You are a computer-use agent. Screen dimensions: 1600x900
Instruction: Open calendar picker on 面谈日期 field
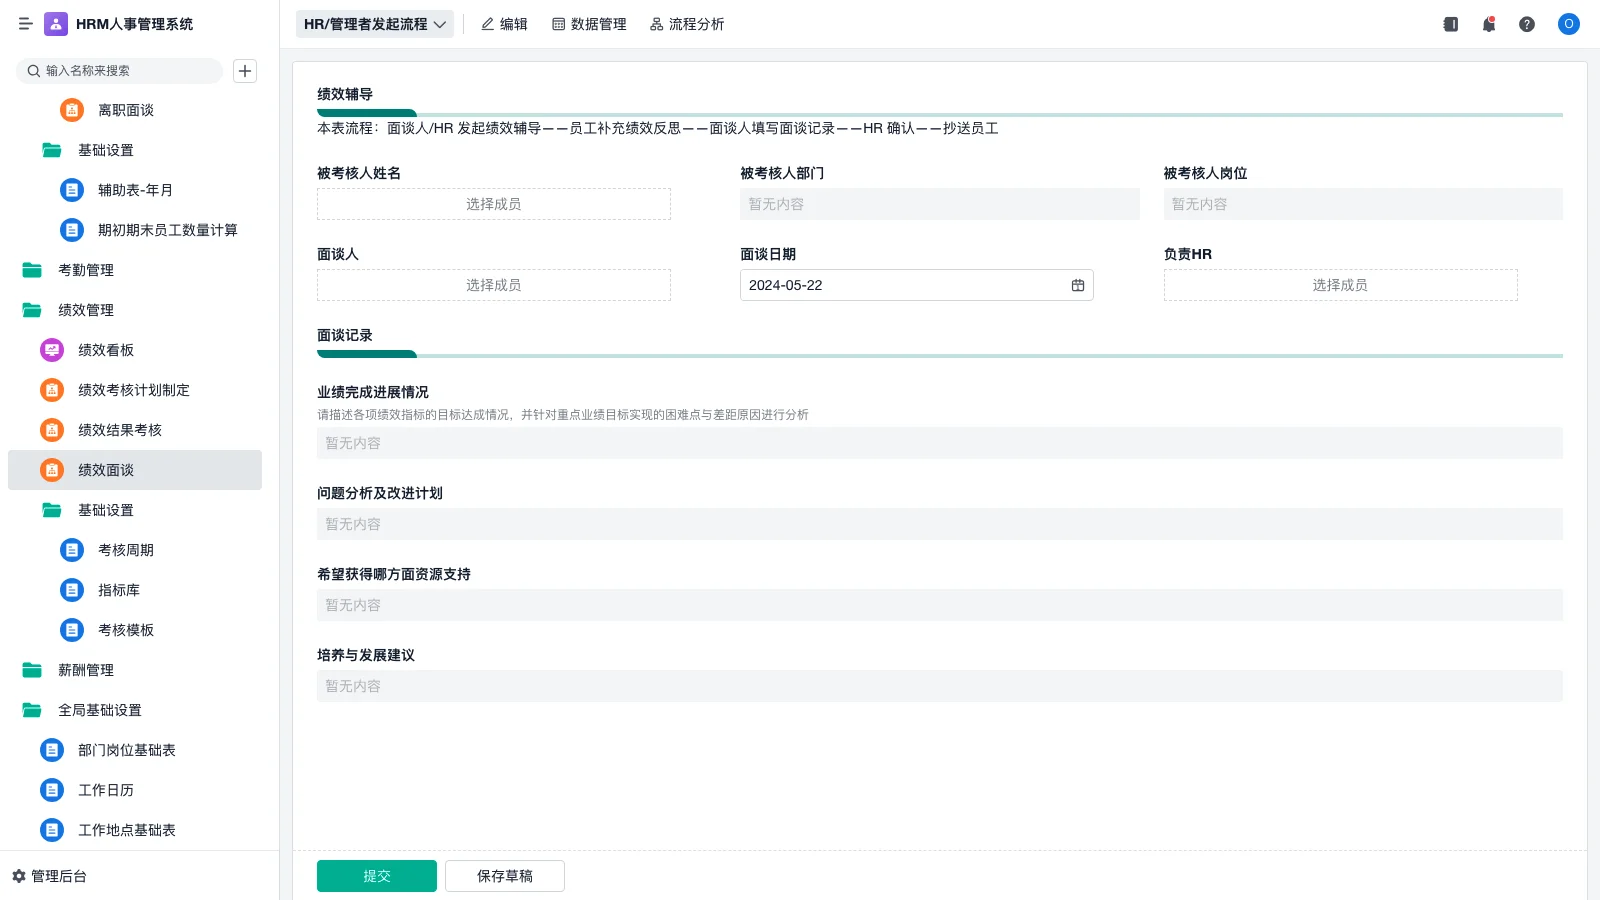(x=1078, y=285)
